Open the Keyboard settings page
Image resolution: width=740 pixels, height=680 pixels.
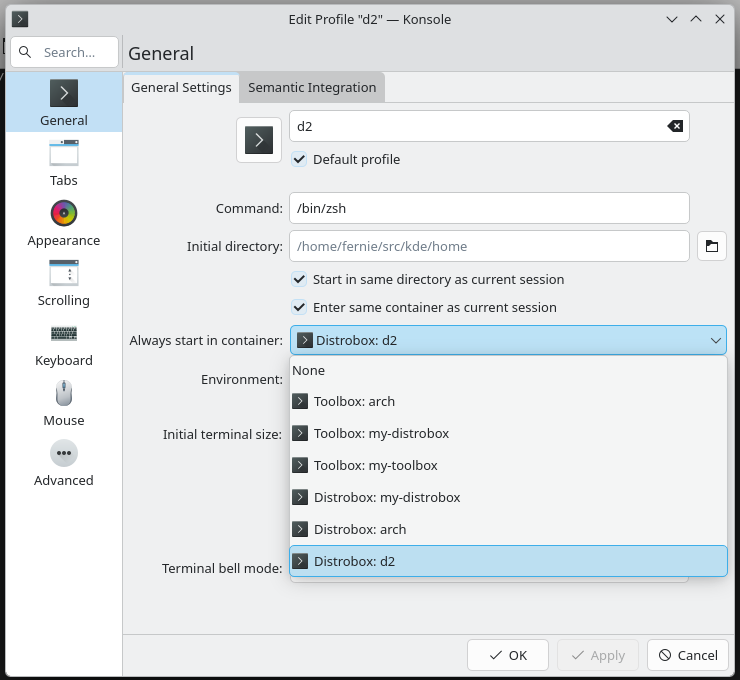click(64, 343)
